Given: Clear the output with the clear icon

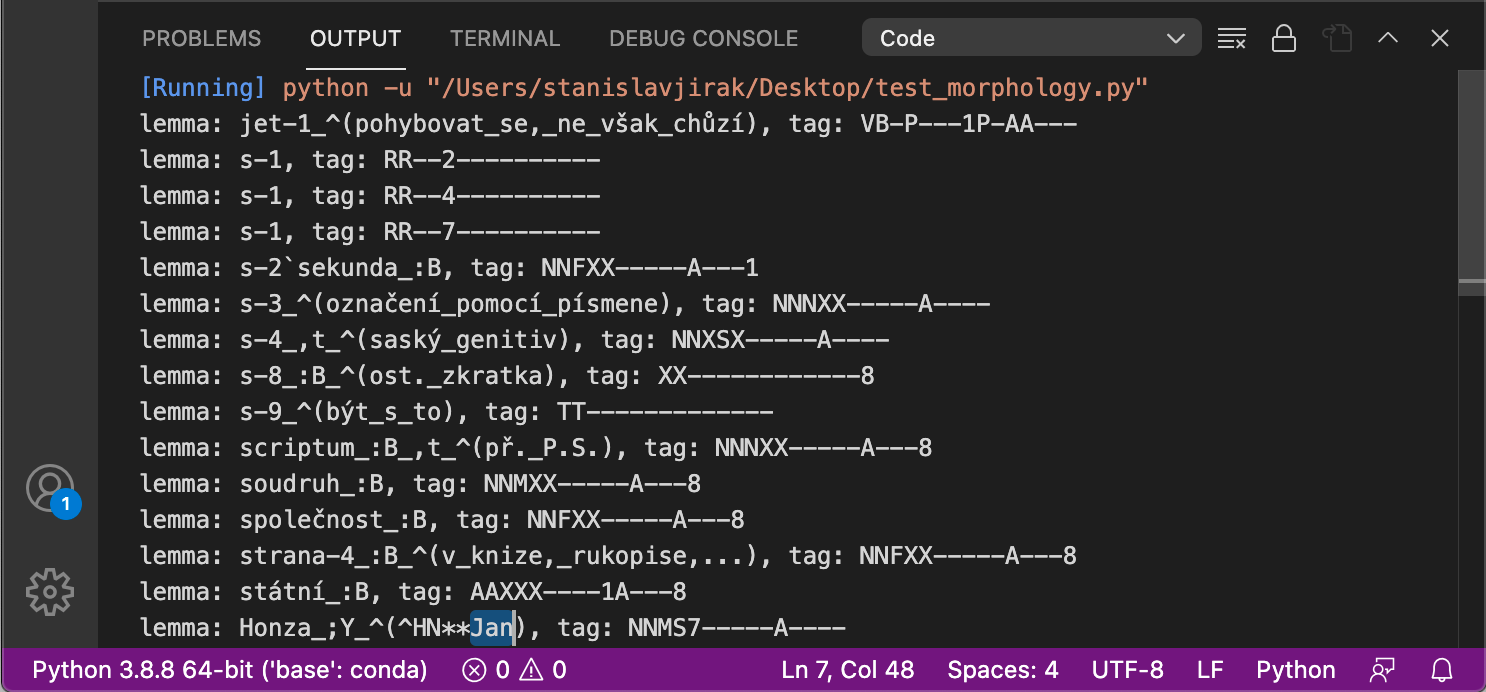Looking at the screenshot, I should point(1231,39).
